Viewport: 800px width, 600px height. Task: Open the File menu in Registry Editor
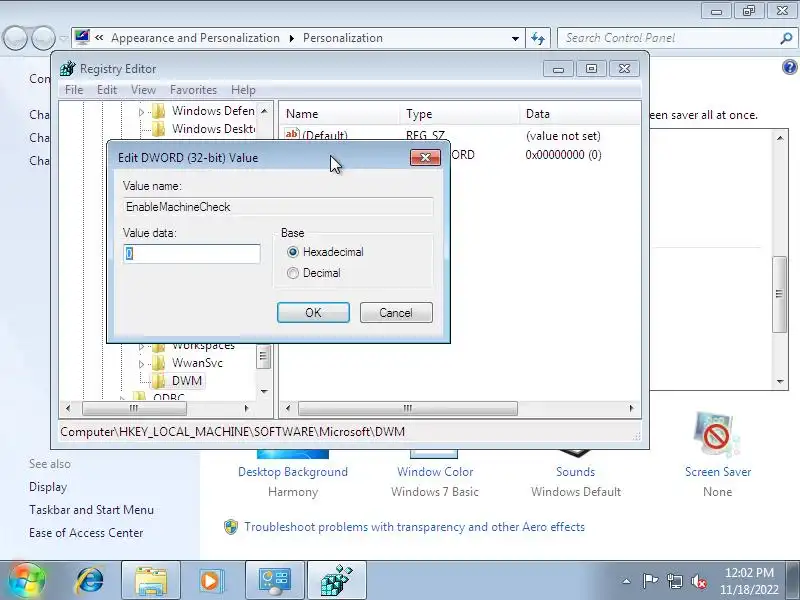point(74,90)
